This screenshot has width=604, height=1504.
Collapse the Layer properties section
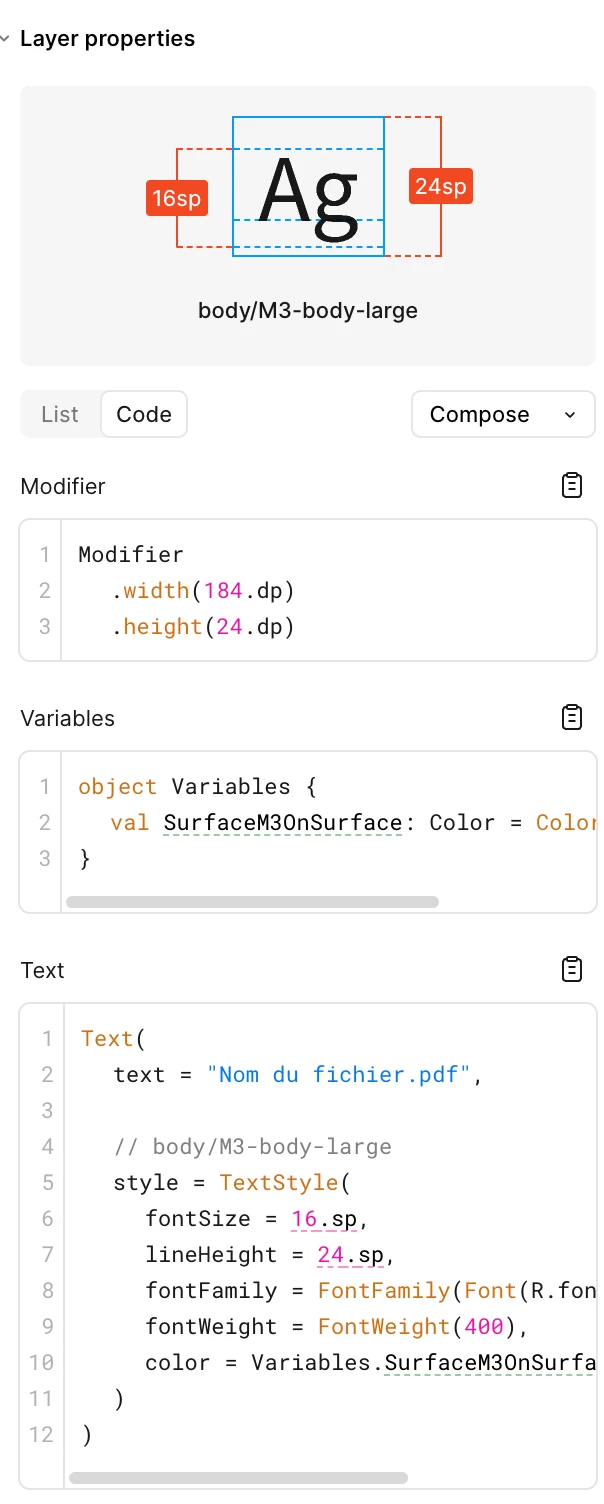pyautogui.click(x=6, y=39)
